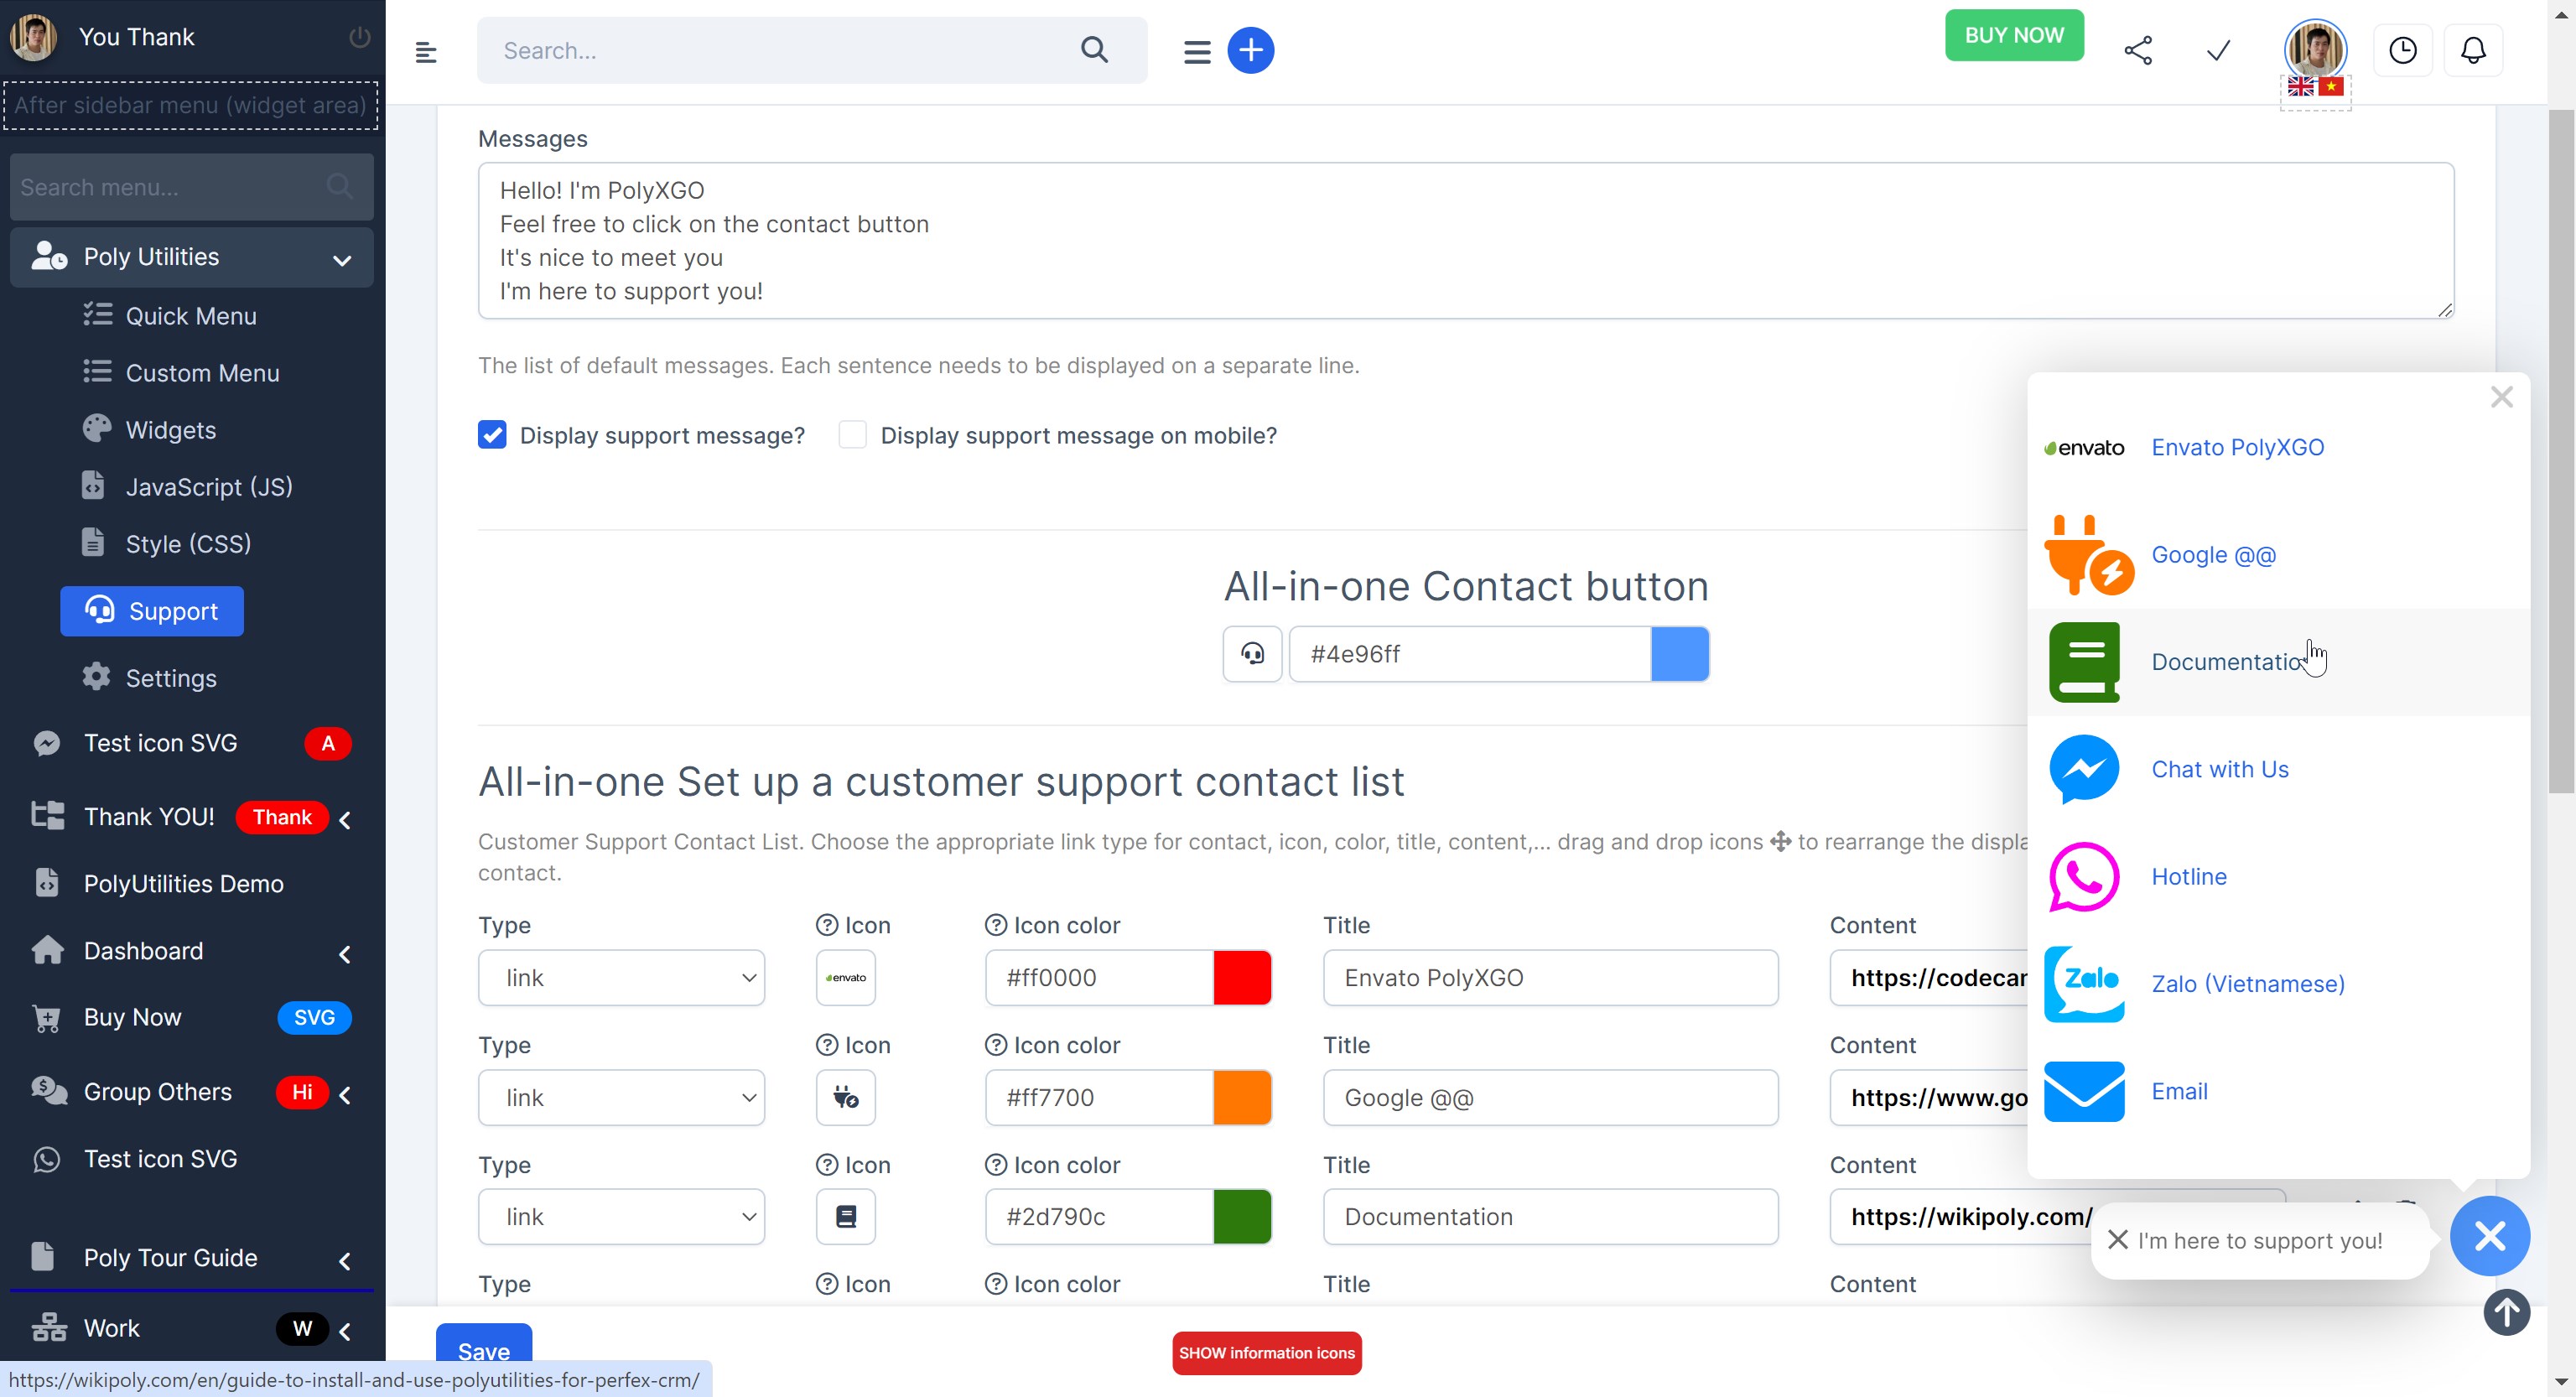2576x1397 pixels.
Task: Enable Display support message on mobile
Action: click(x=852, y=434)
